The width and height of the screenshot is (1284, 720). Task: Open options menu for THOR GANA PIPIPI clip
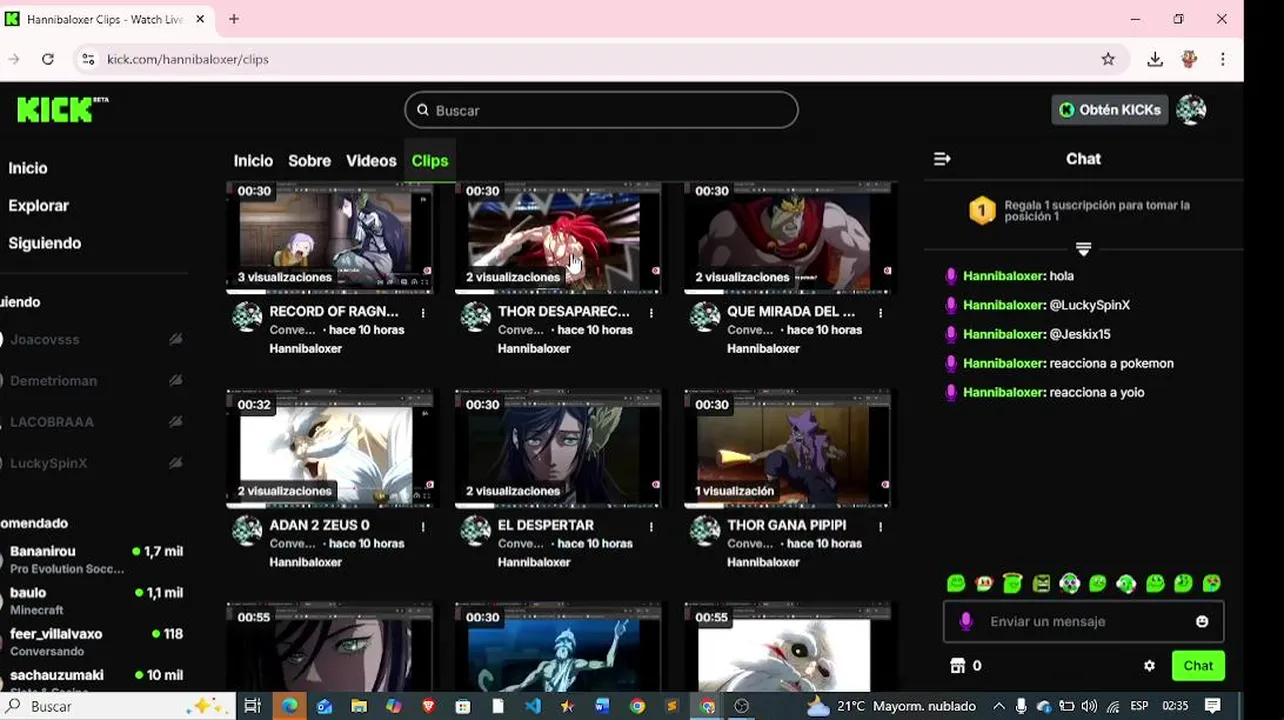(880, 527)
